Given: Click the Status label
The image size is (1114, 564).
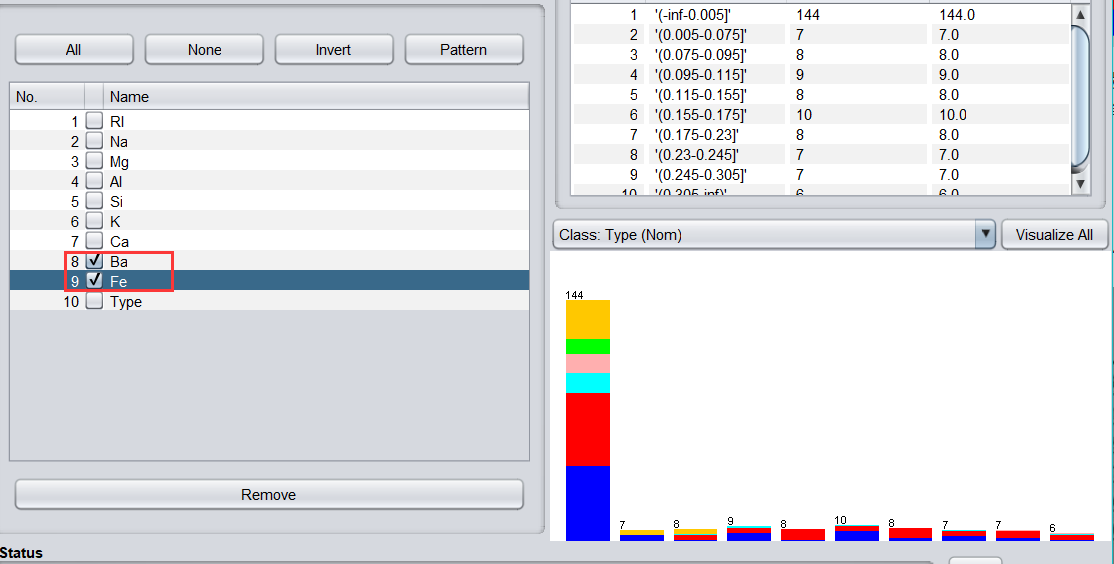Looking at the screenshot, I should [x=21, y=553].
